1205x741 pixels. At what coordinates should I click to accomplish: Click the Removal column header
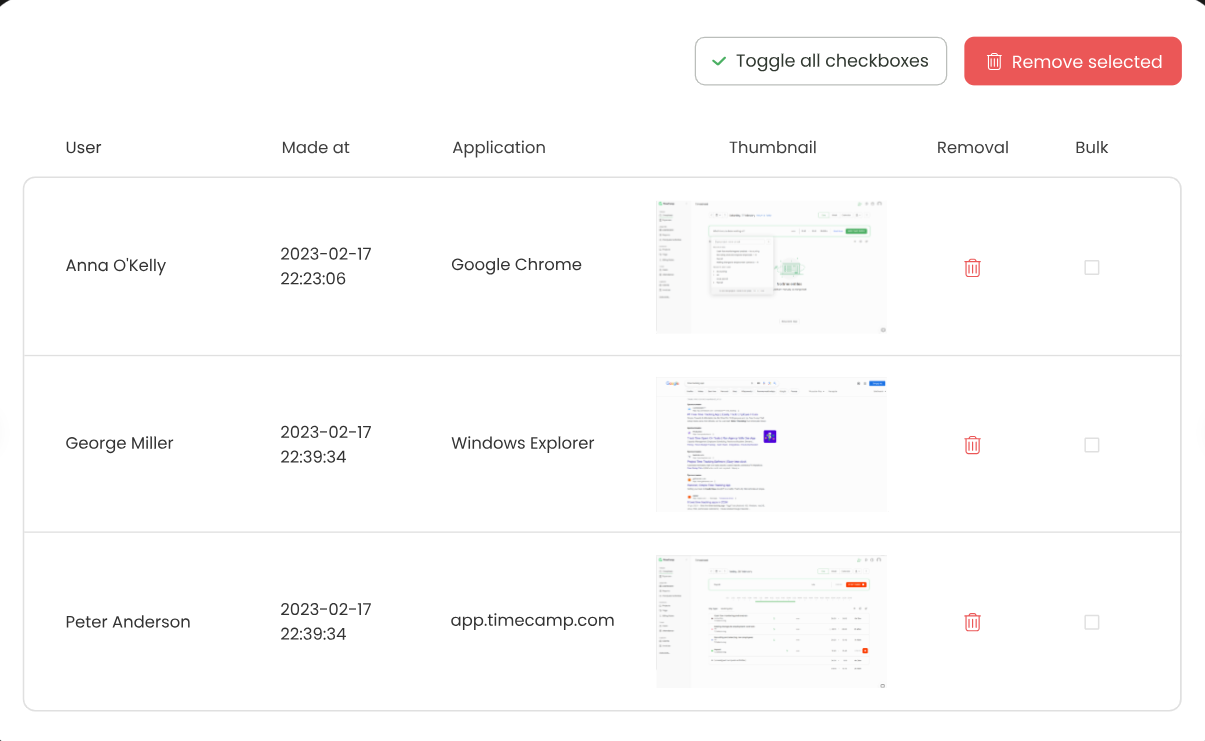click(972, 148)
